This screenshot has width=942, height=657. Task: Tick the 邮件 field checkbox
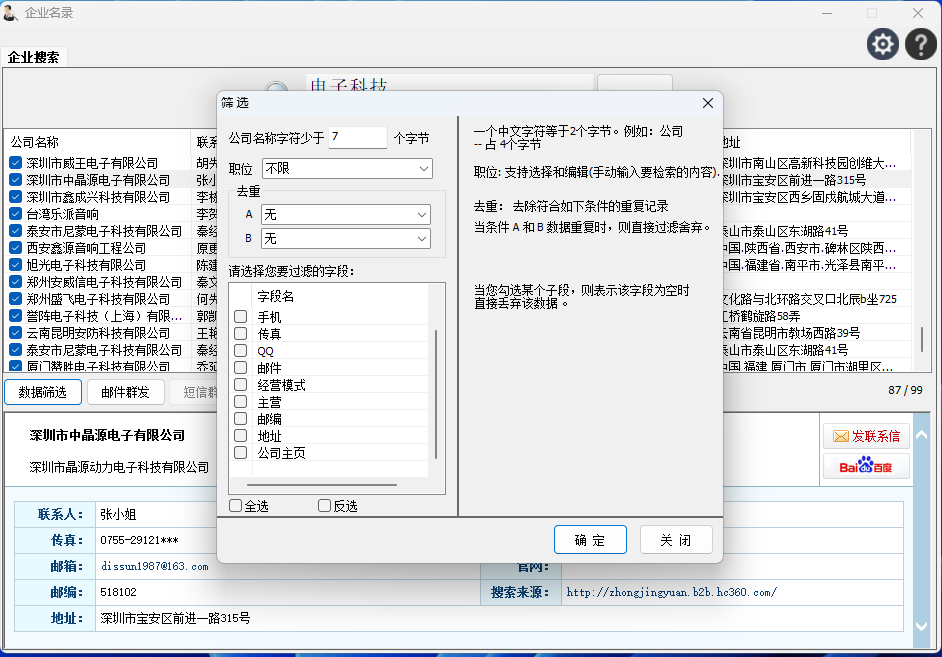coord(241,368)
